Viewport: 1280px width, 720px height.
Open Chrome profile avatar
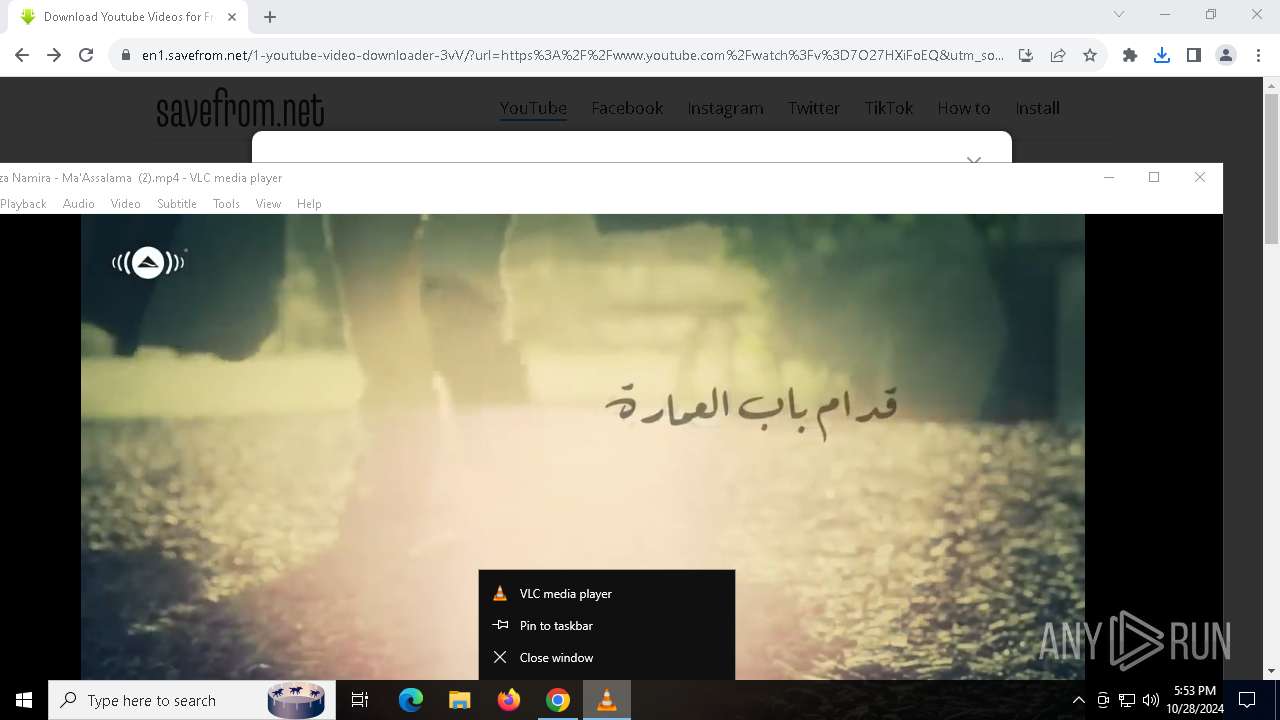pyautogui.click(x=1226, y=56)
